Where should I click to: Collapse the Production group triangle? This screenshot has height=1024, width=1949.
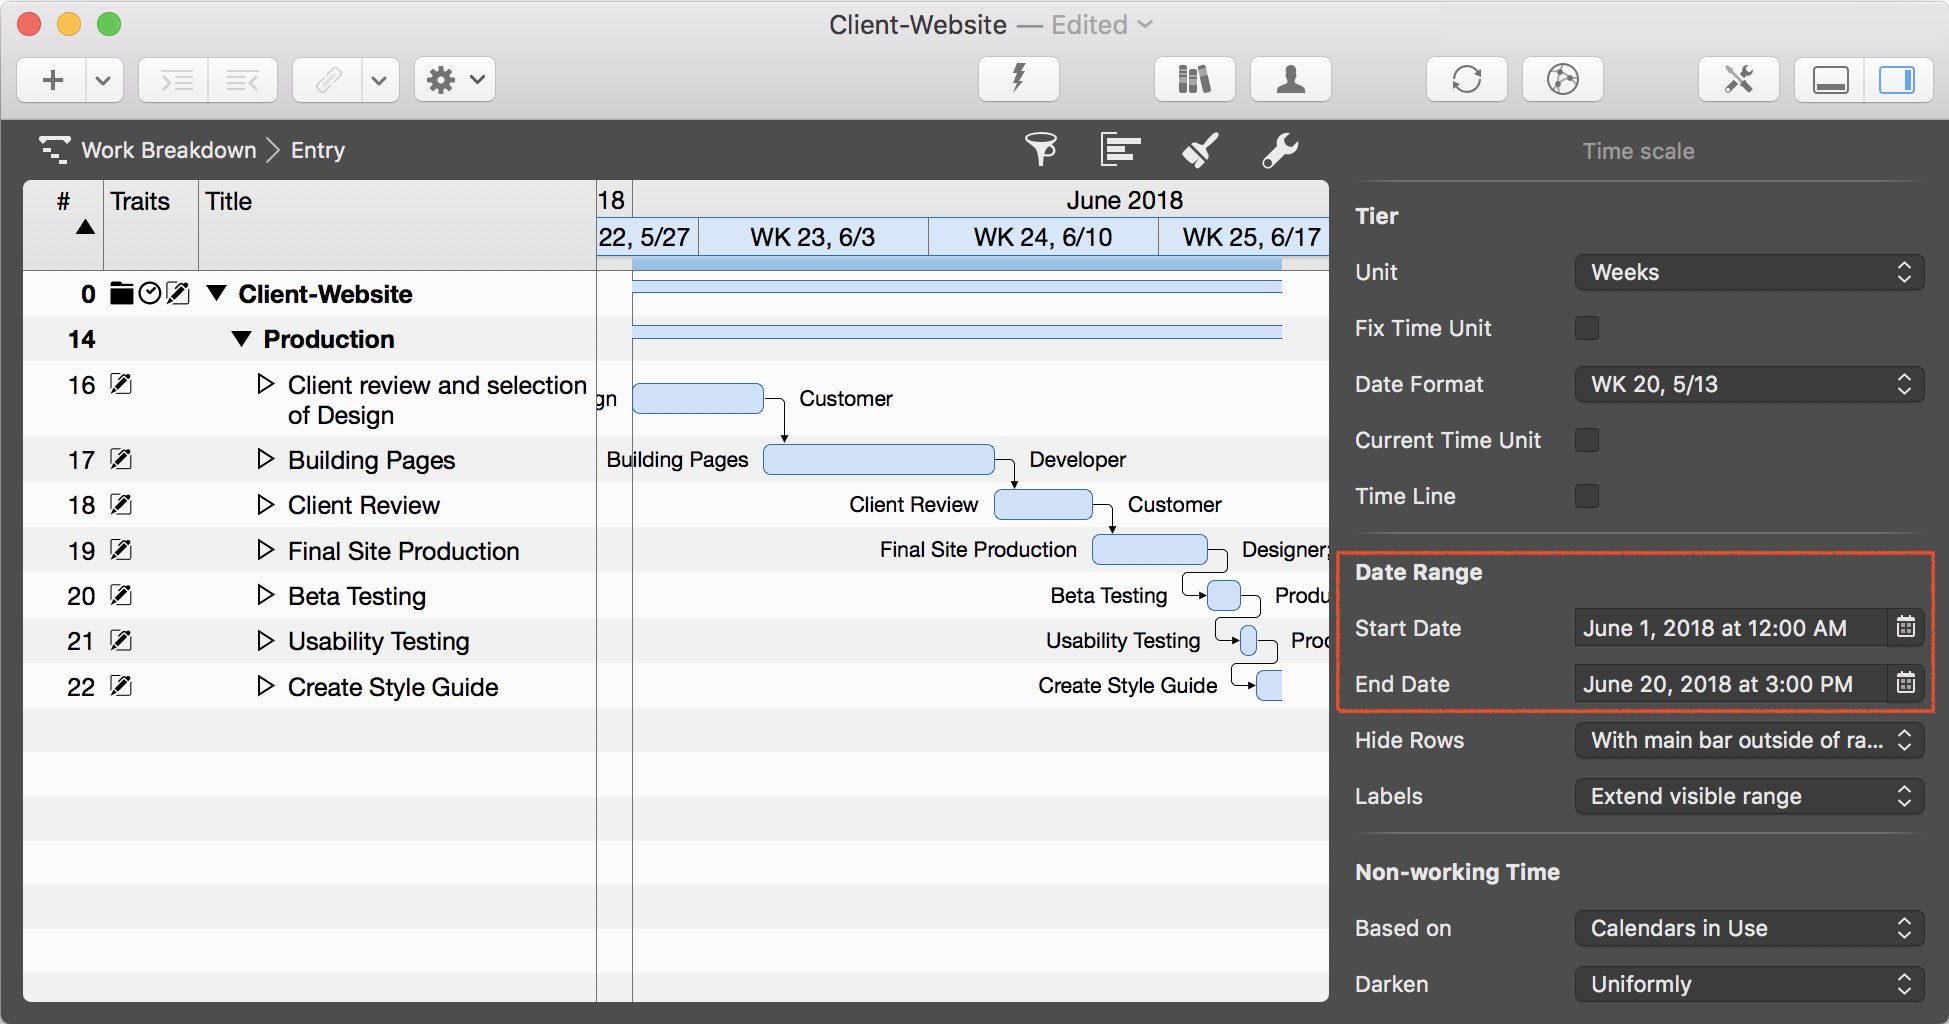click(x=241, y=339)
